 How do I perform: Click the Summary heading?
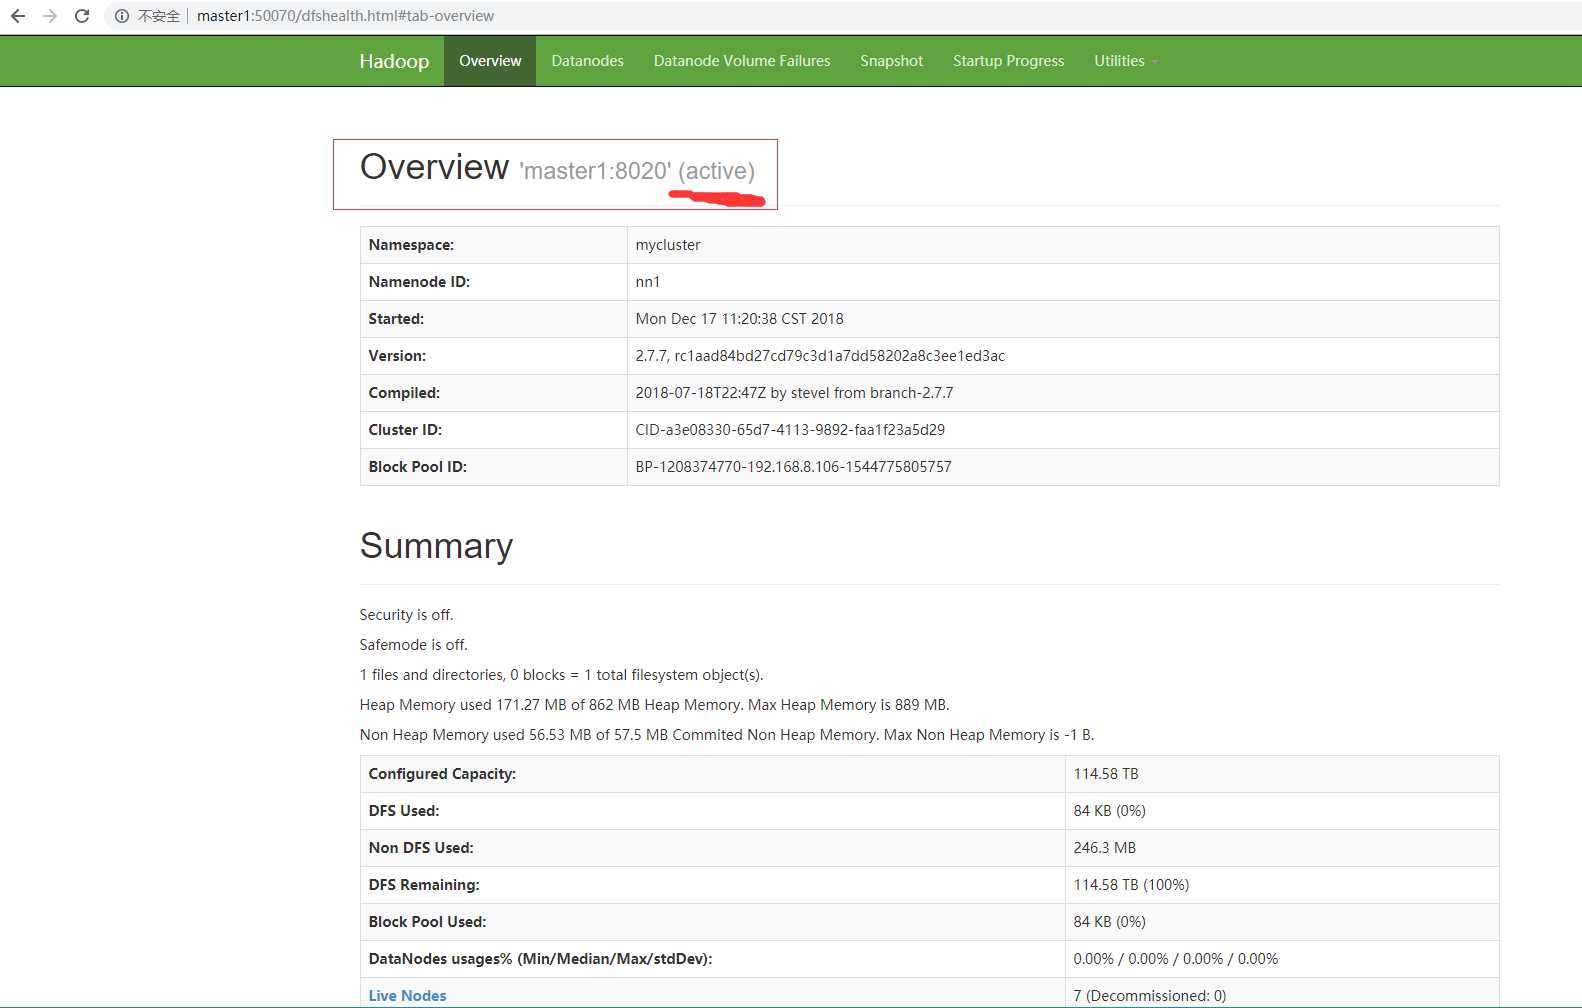click(x=436, y=546)
